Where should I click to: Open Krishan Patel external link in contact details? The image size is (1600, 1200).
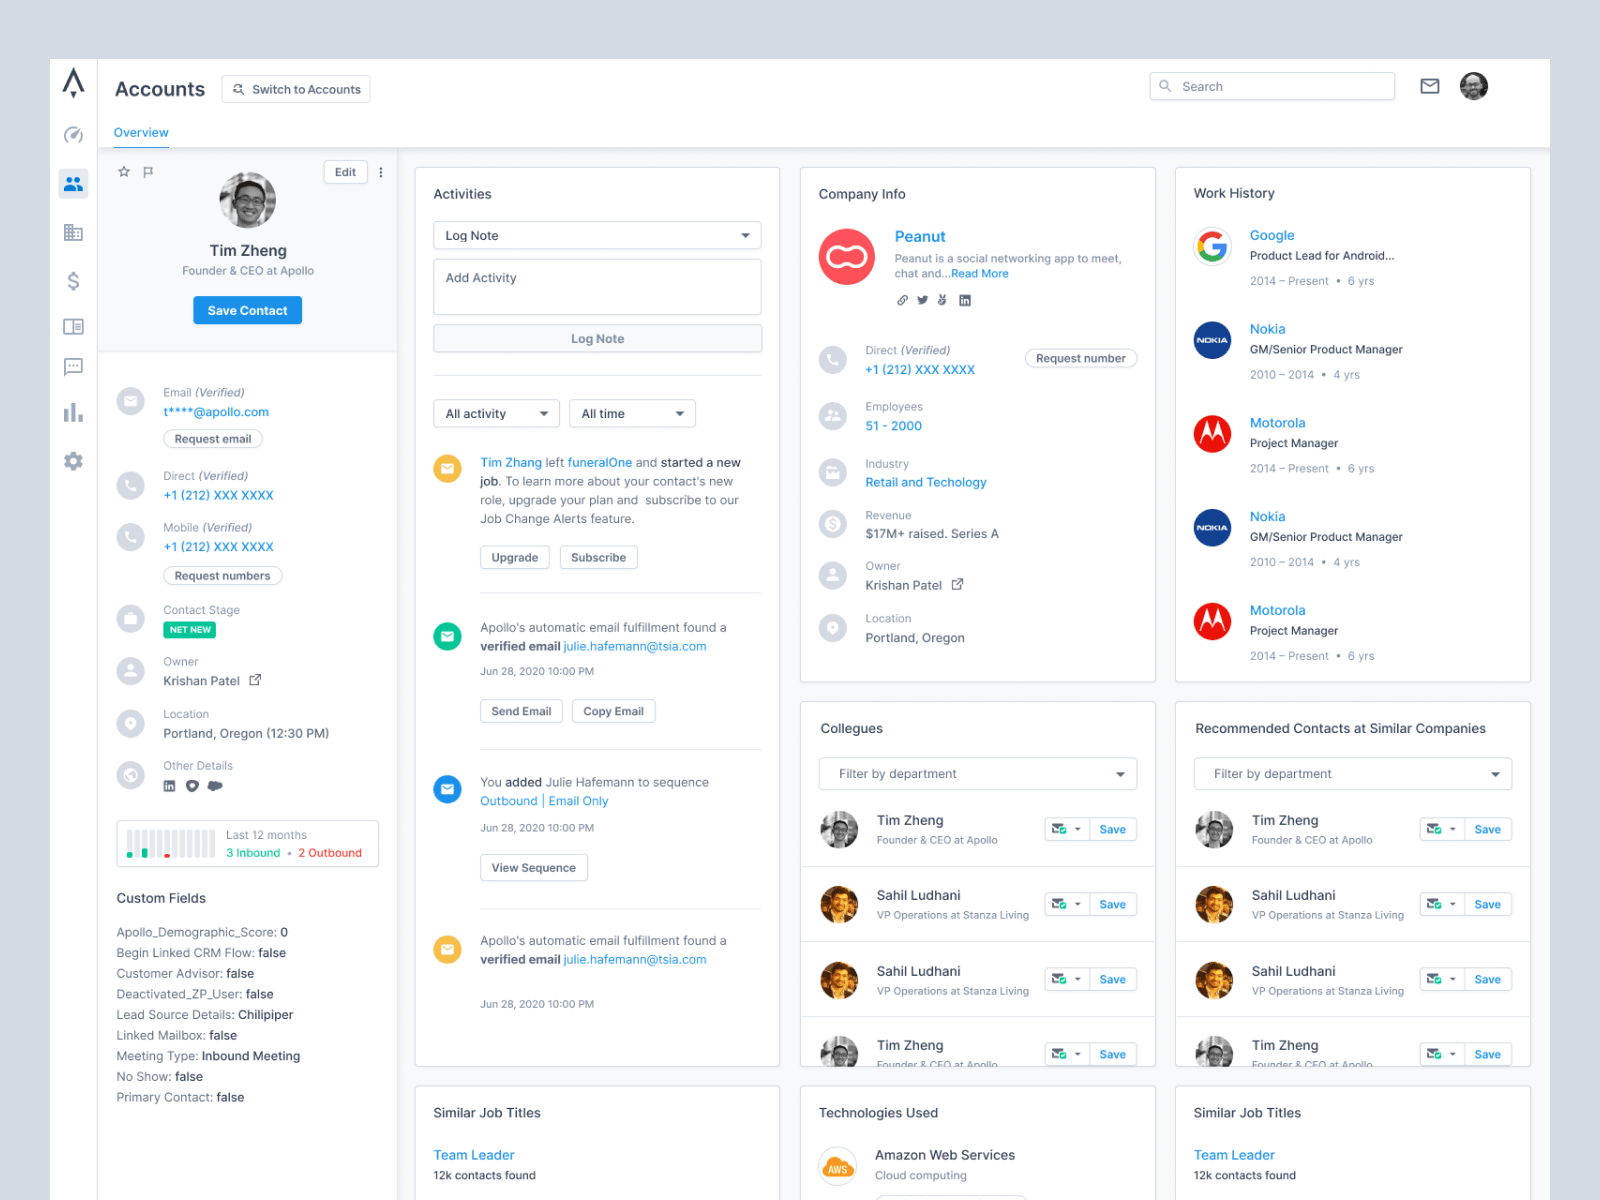pos(255,680)
